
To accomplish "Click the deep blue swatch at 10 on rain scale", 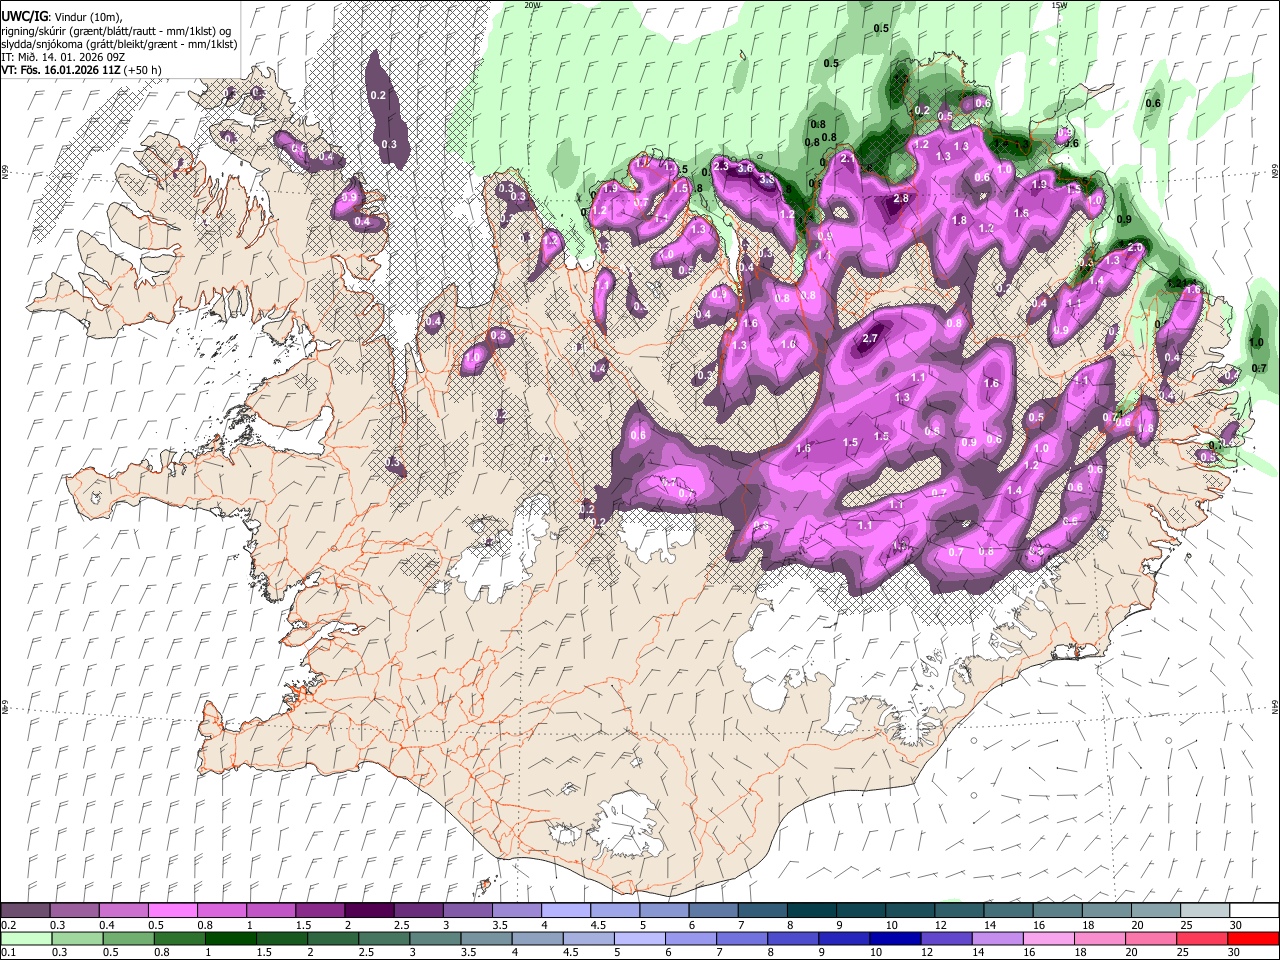I will point(894,938).
